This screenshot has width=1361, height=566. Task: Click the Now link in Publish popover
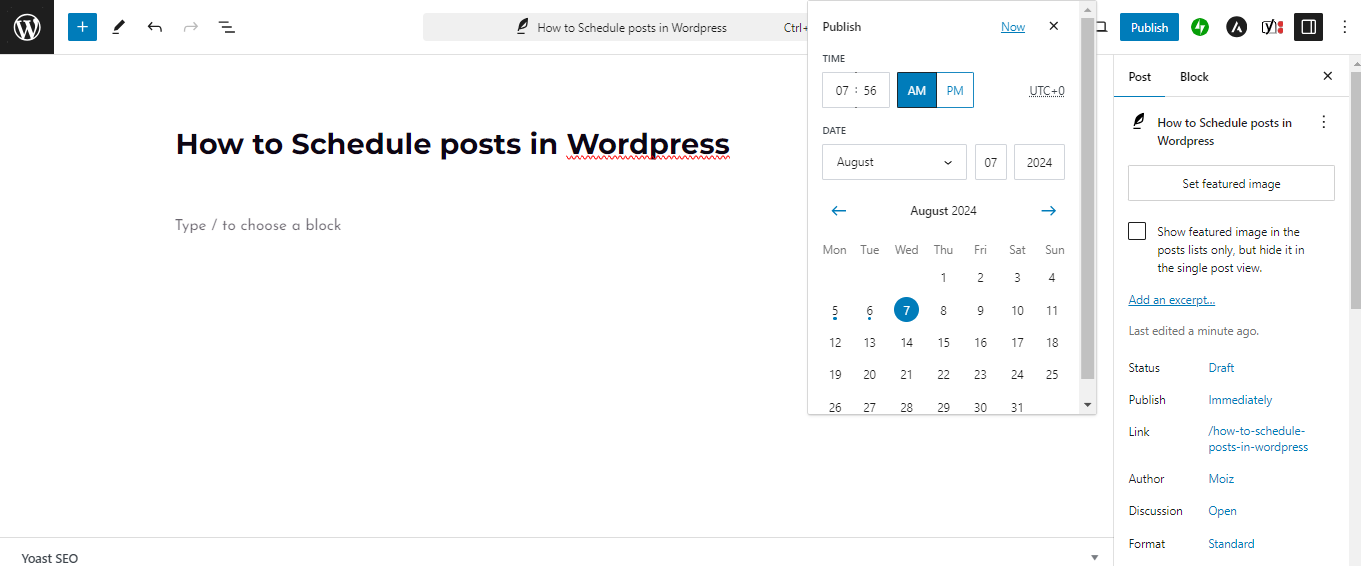(1013, 27)
